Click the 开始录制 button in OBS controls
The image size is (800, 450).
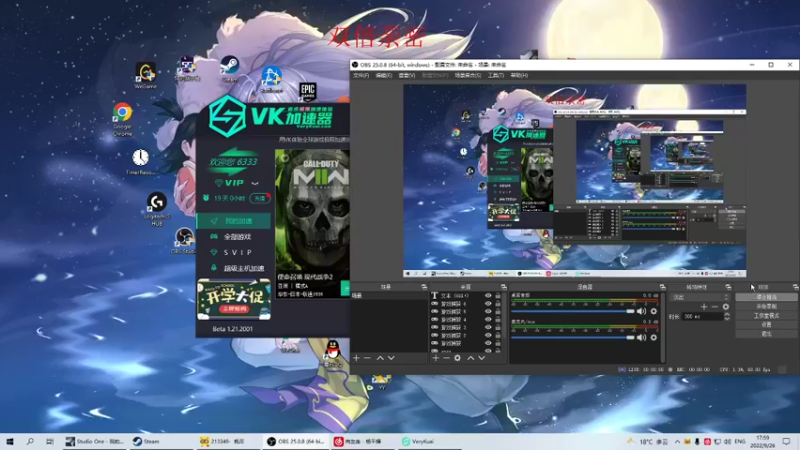pyautogui.click(x=766, y=306)
